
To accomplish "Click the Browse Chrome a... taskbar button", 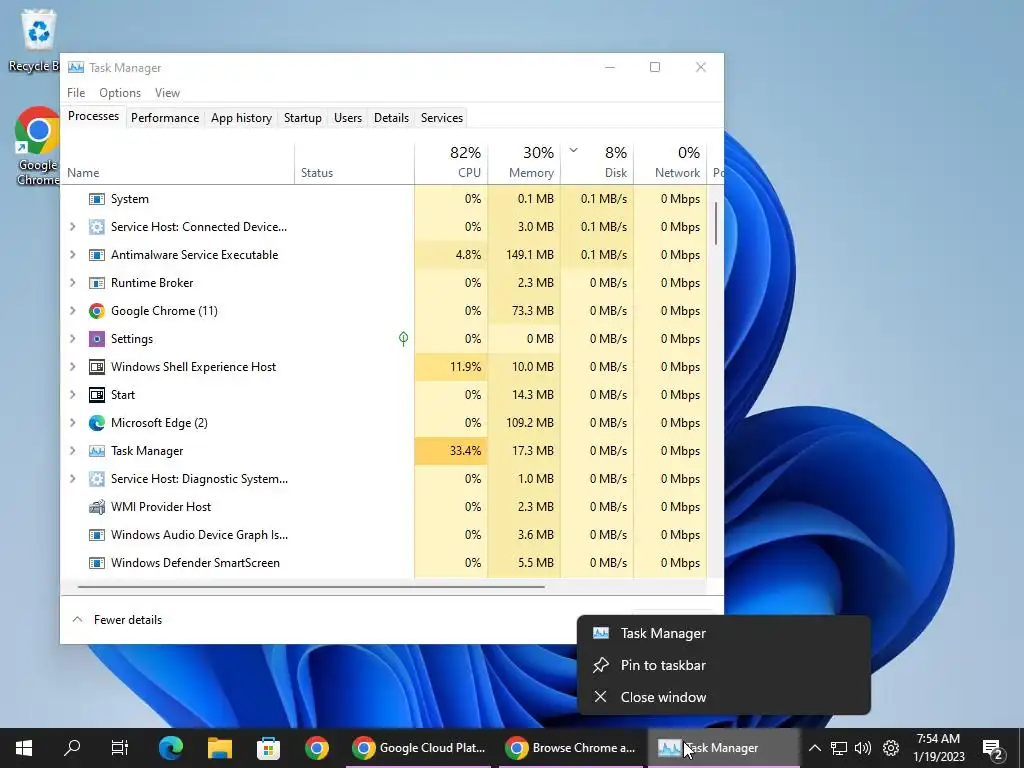I will 572,748.
